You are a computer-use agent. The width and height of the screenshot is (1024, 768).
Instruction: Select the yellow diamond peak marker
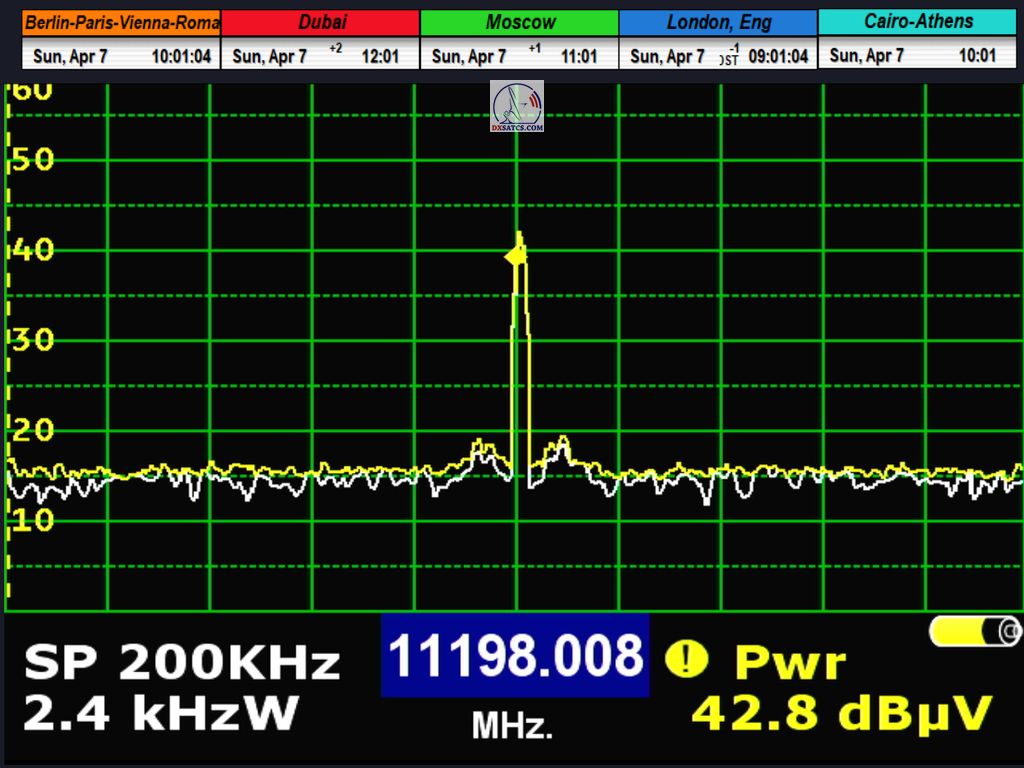(515, 257)
